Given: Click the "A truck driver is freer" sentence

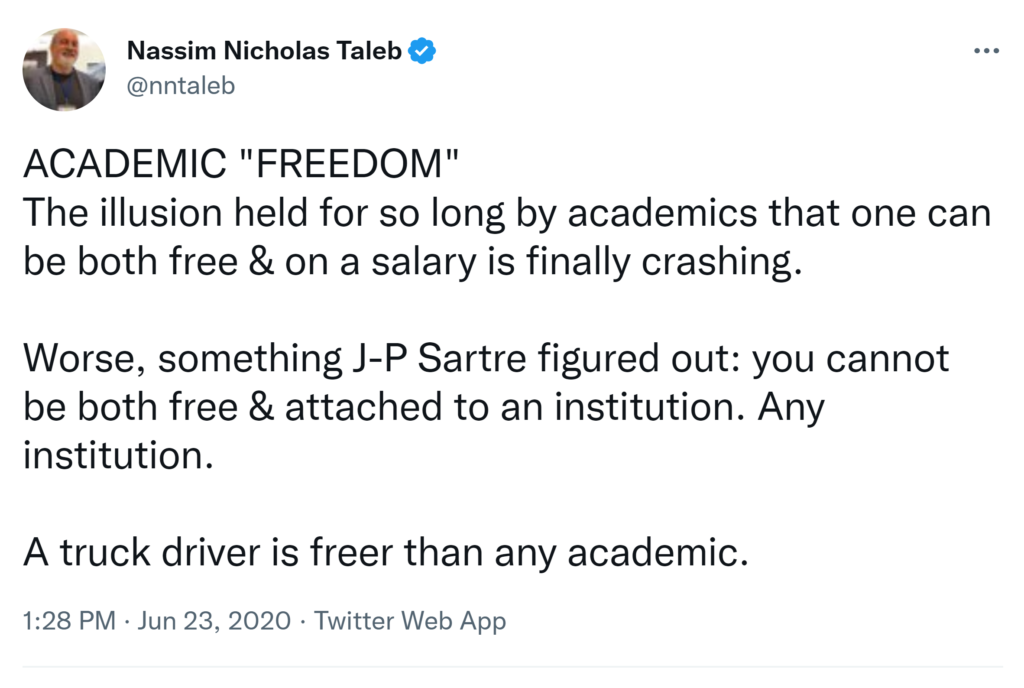Looking at the screenshot, I should click(385, 554).
